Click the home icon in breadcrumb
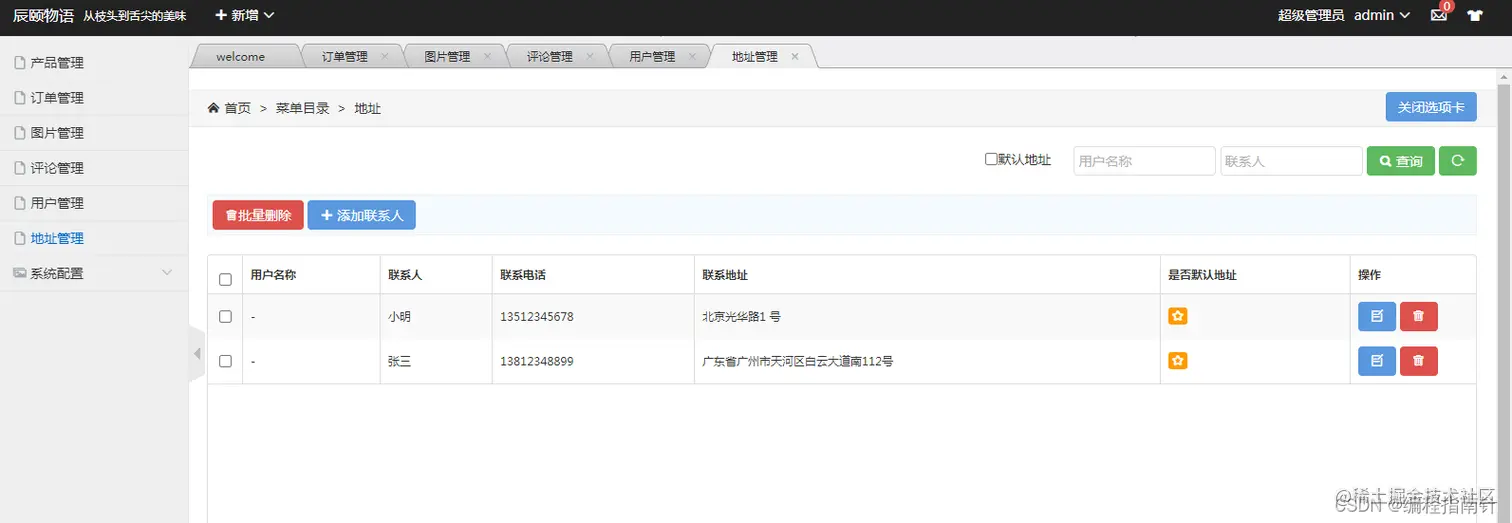 click(213, 108)
